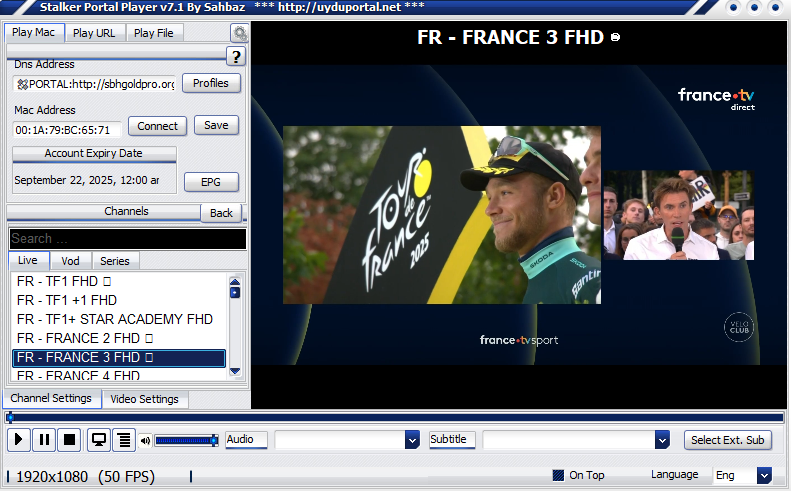Click the September 22, 2025 expiry date value
Screen dimensions: 791x491
tap(87, 180)
